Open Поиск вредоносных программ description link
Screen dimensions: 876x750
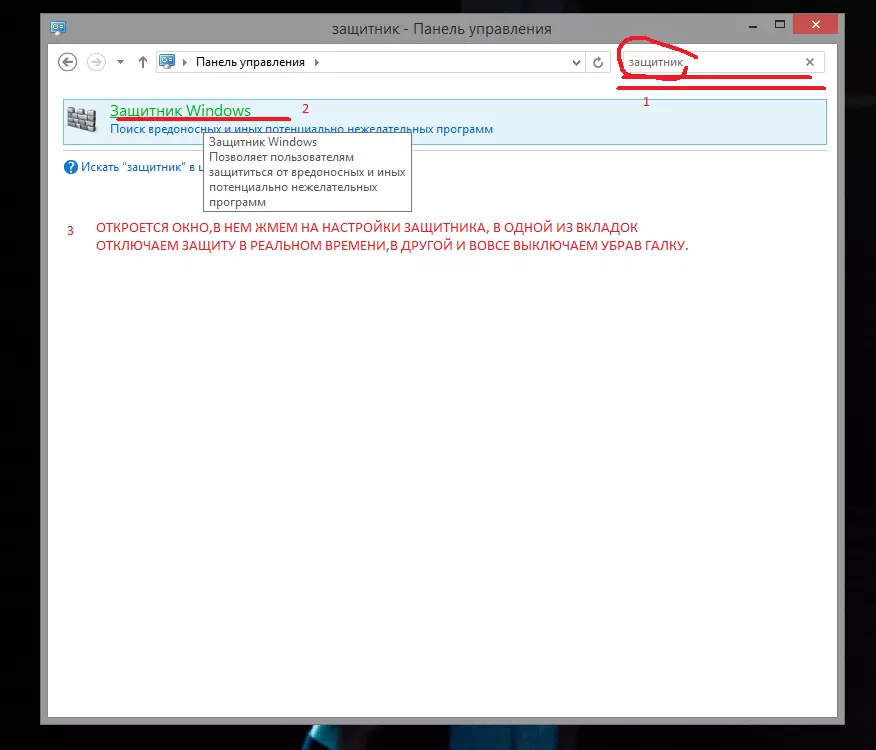pyautogui.click(x=301, y=129)
